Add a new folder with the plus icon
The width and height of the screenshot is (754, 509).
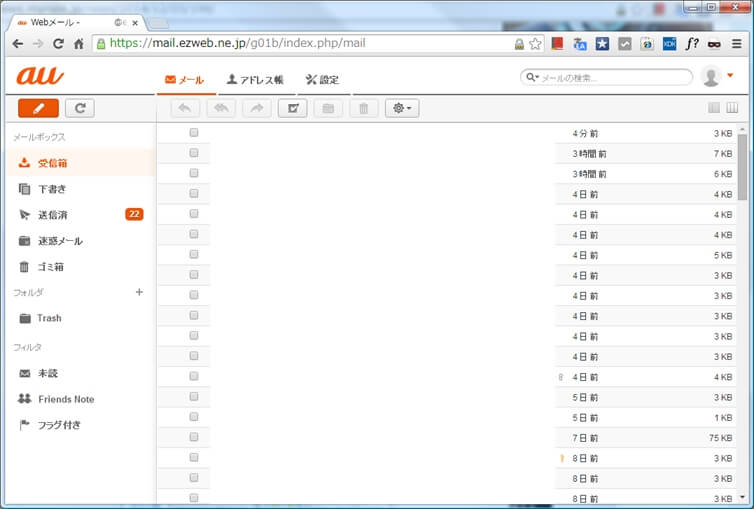pyautogui.click(x=139, y=292)
